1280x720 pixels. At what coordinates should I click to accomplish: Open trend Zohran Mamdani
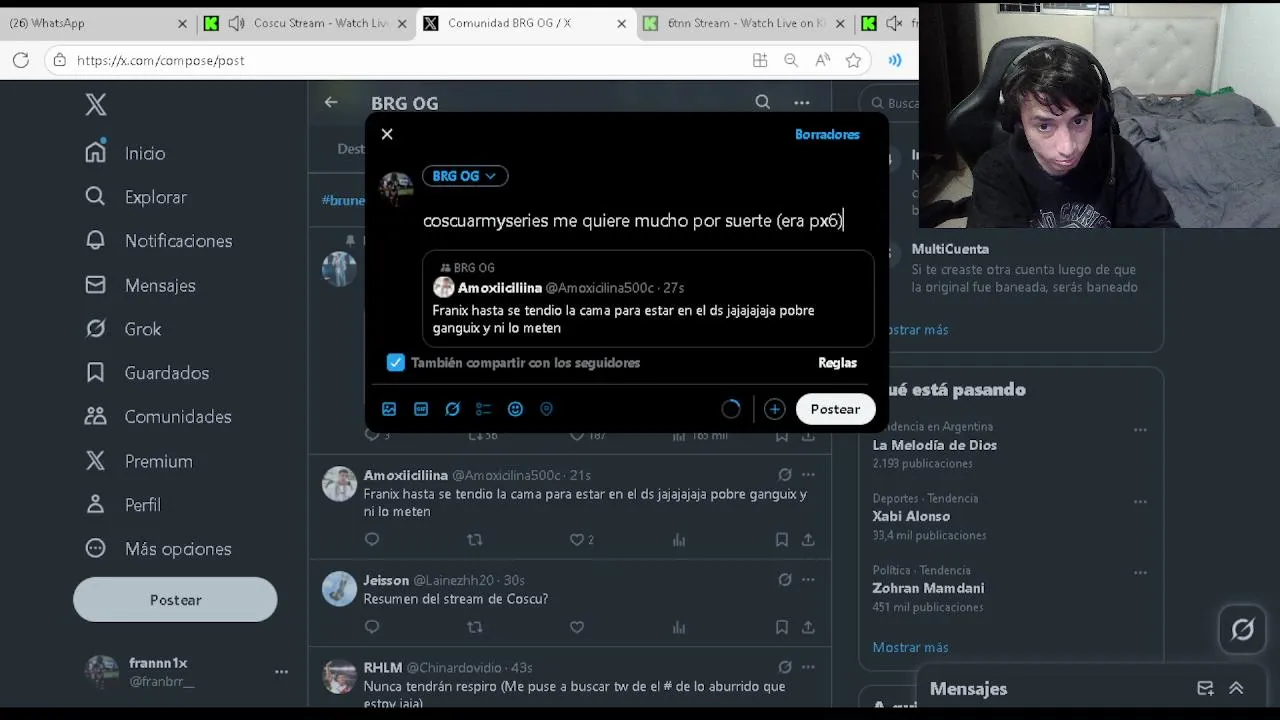928,588
